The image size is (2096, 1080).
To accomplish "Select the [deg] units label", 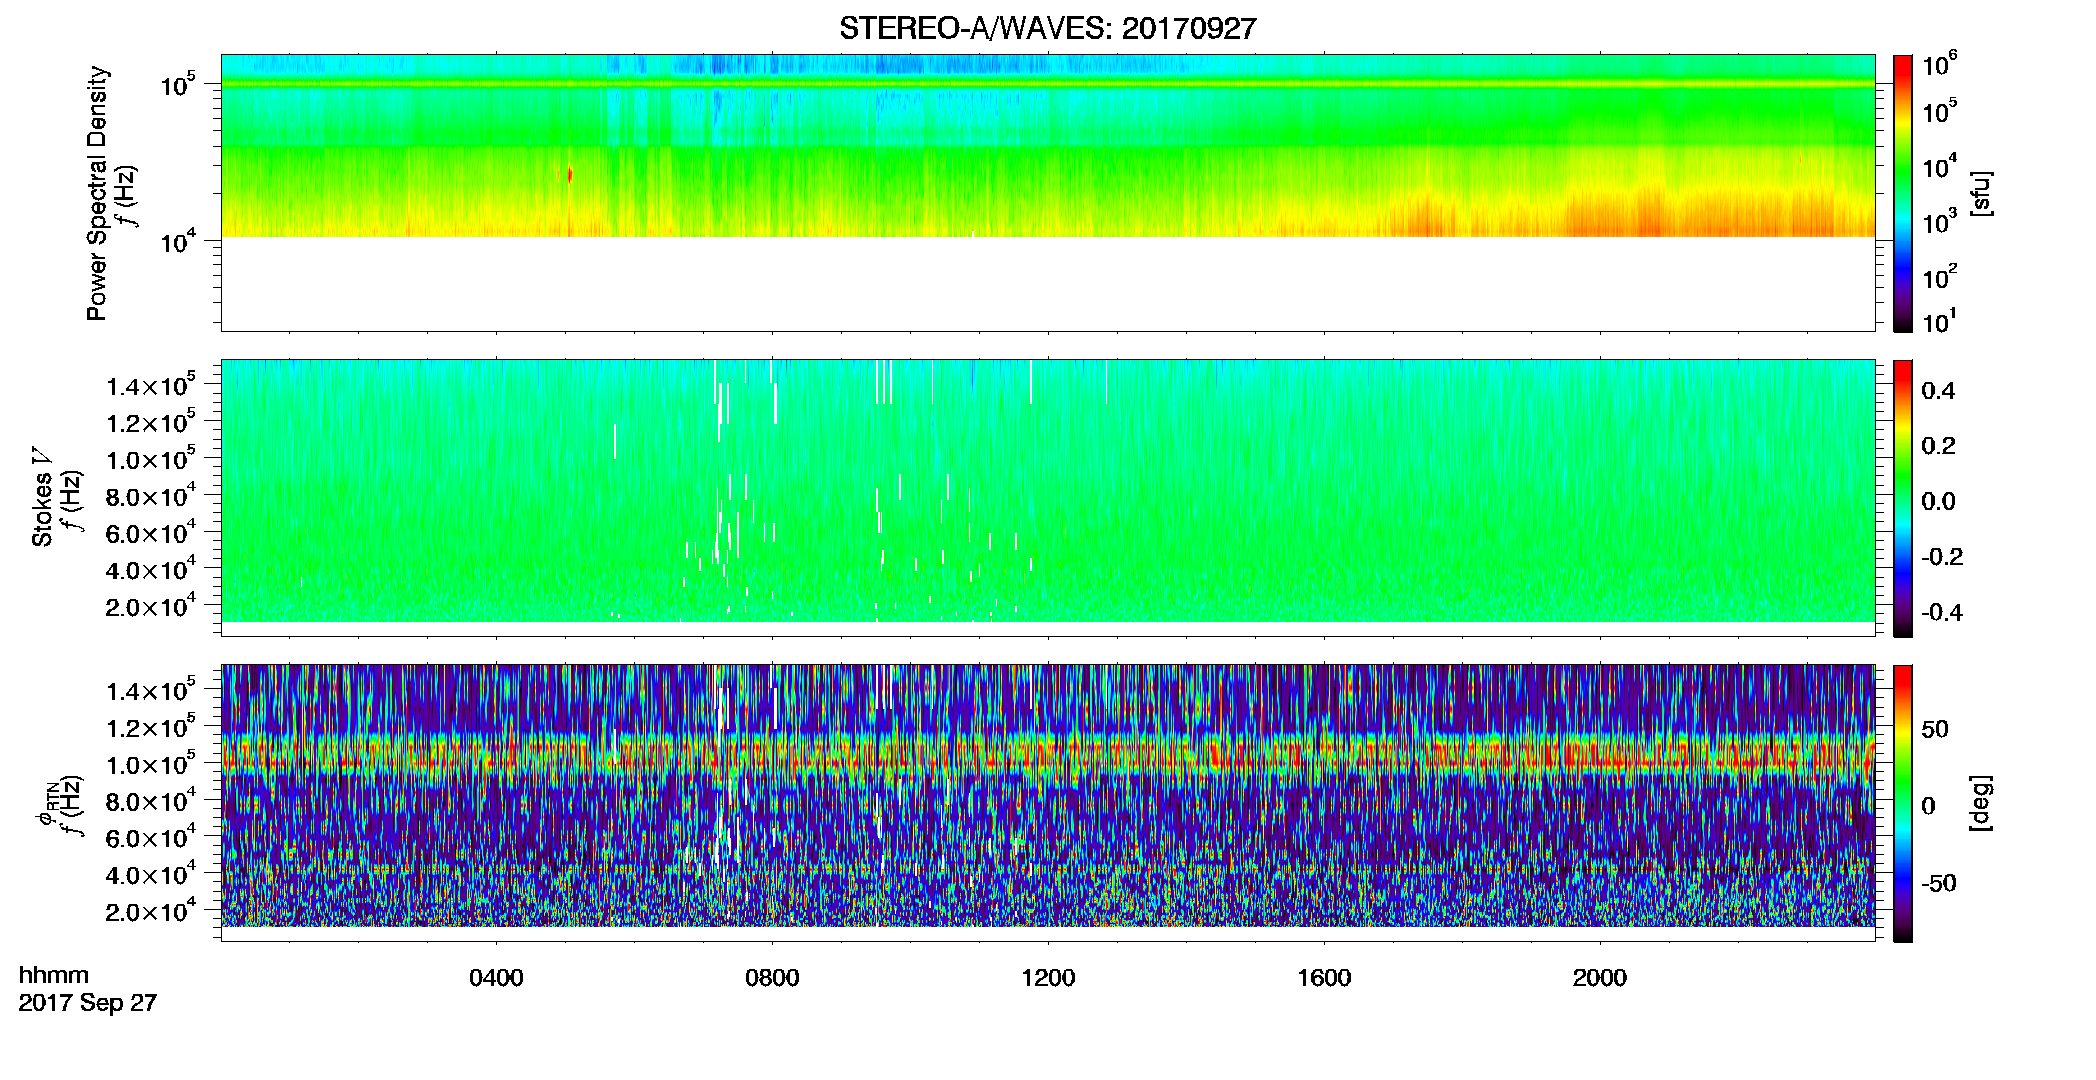I will (x=1980, y=803).
